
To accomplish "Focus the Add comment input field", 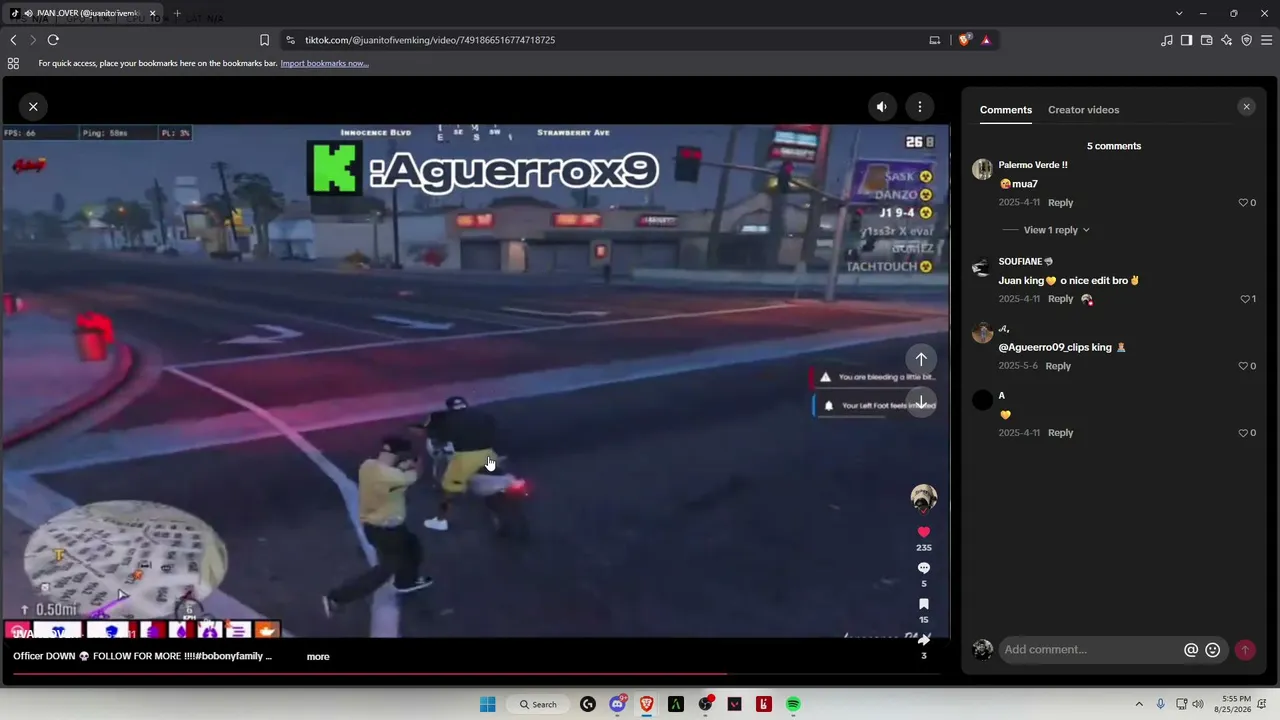I will tap(1090, 650).
